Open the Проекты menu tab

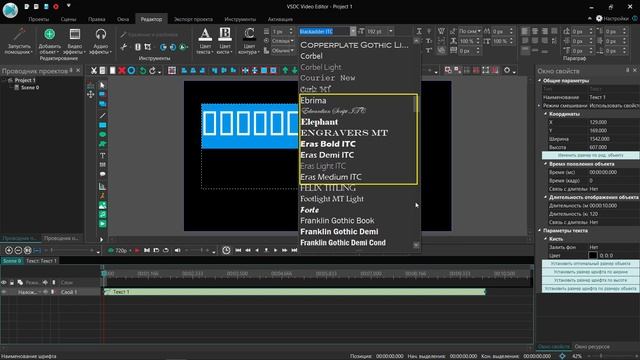pos(39,19)
